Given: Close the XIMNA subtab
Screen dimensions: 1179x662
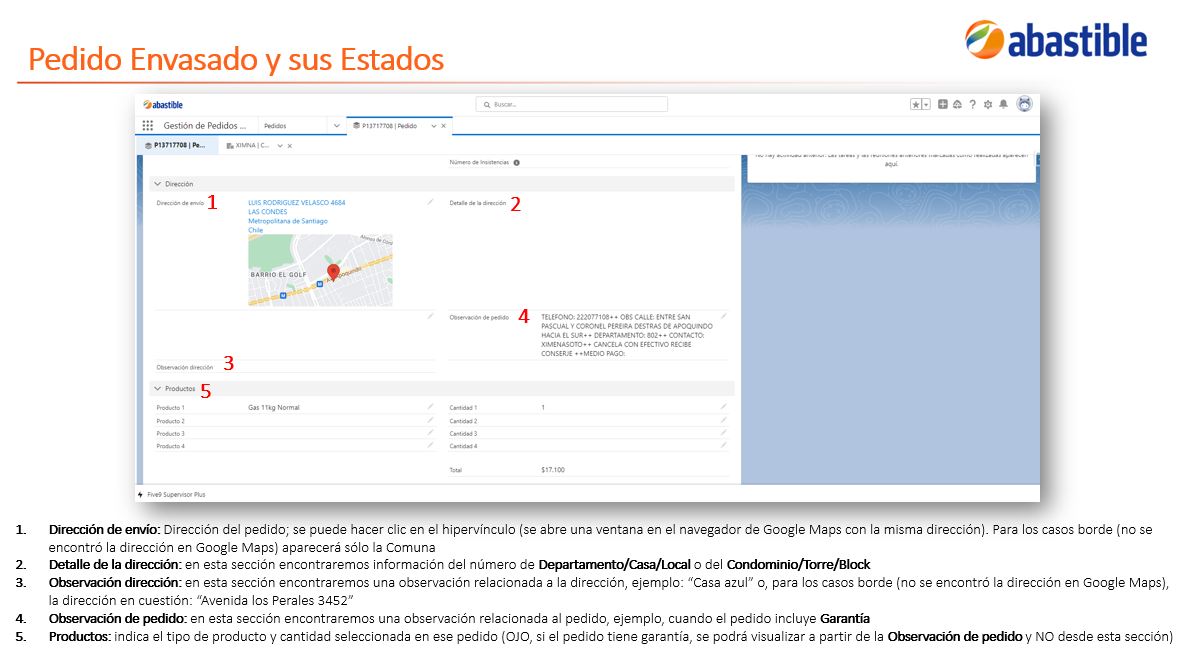Looking at the screenshot, I should [x=289, y=146].
